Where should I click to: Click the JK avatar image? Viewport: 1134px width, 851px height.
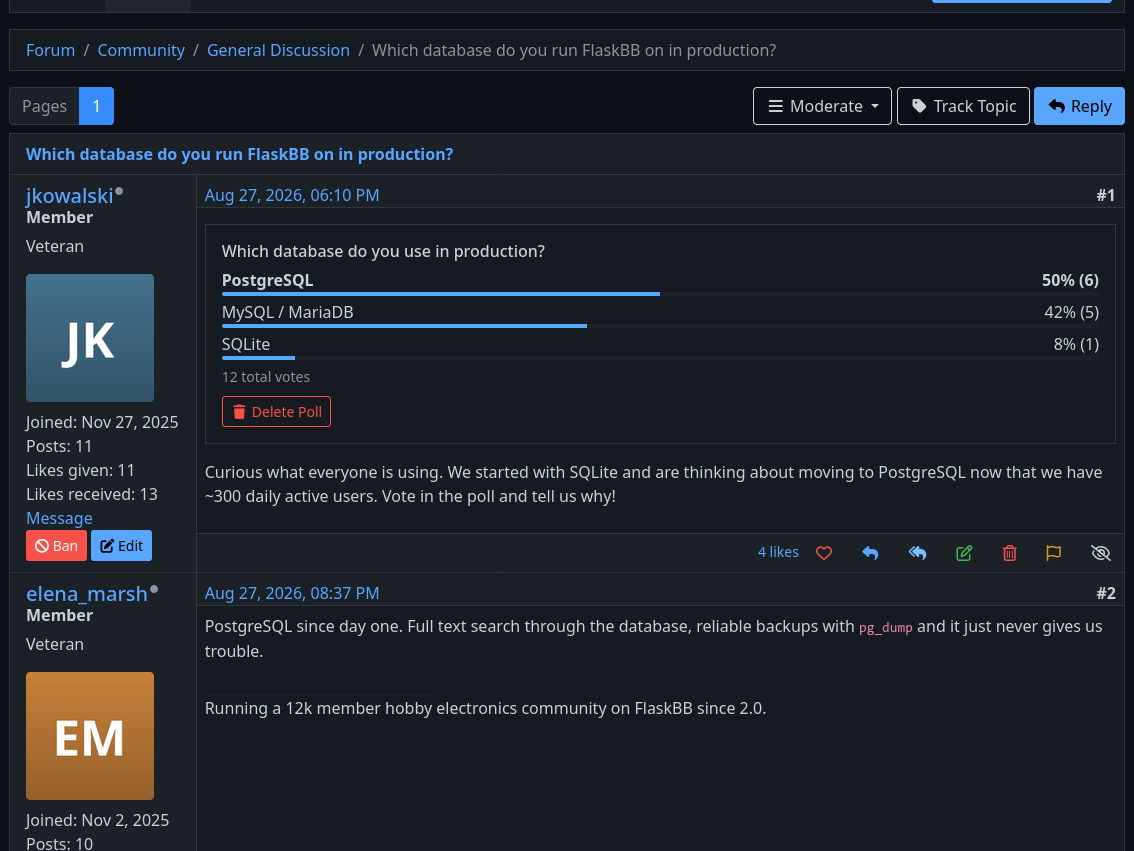click(x=90, y=338)
